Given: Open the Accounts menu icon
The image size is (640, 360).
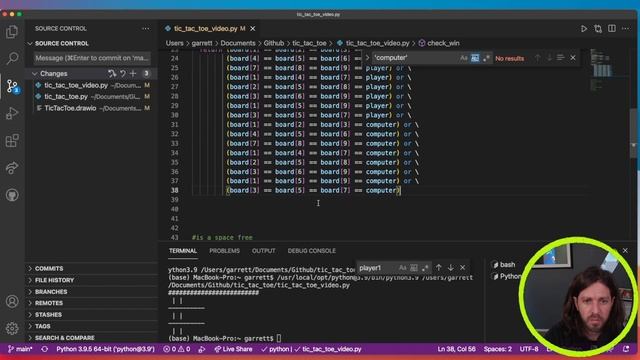Looking at the screenshot, I should point(12,302).
